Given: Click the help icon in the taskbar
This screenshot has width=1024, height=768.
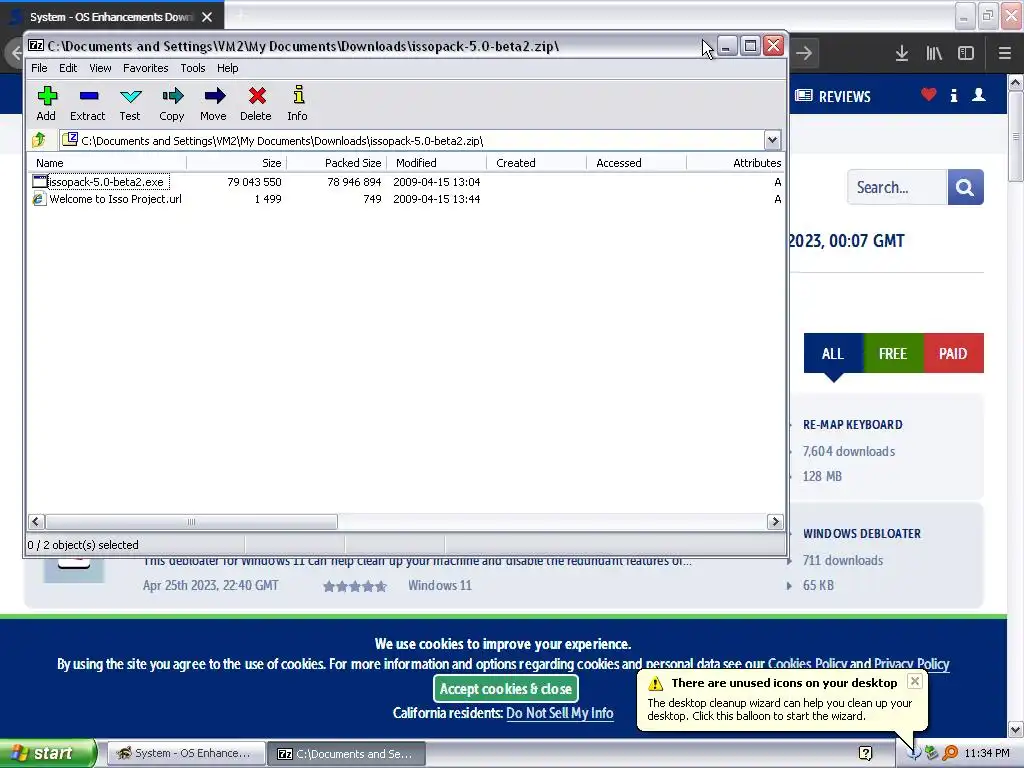Looking at the screenshot, I should (865, 754).
